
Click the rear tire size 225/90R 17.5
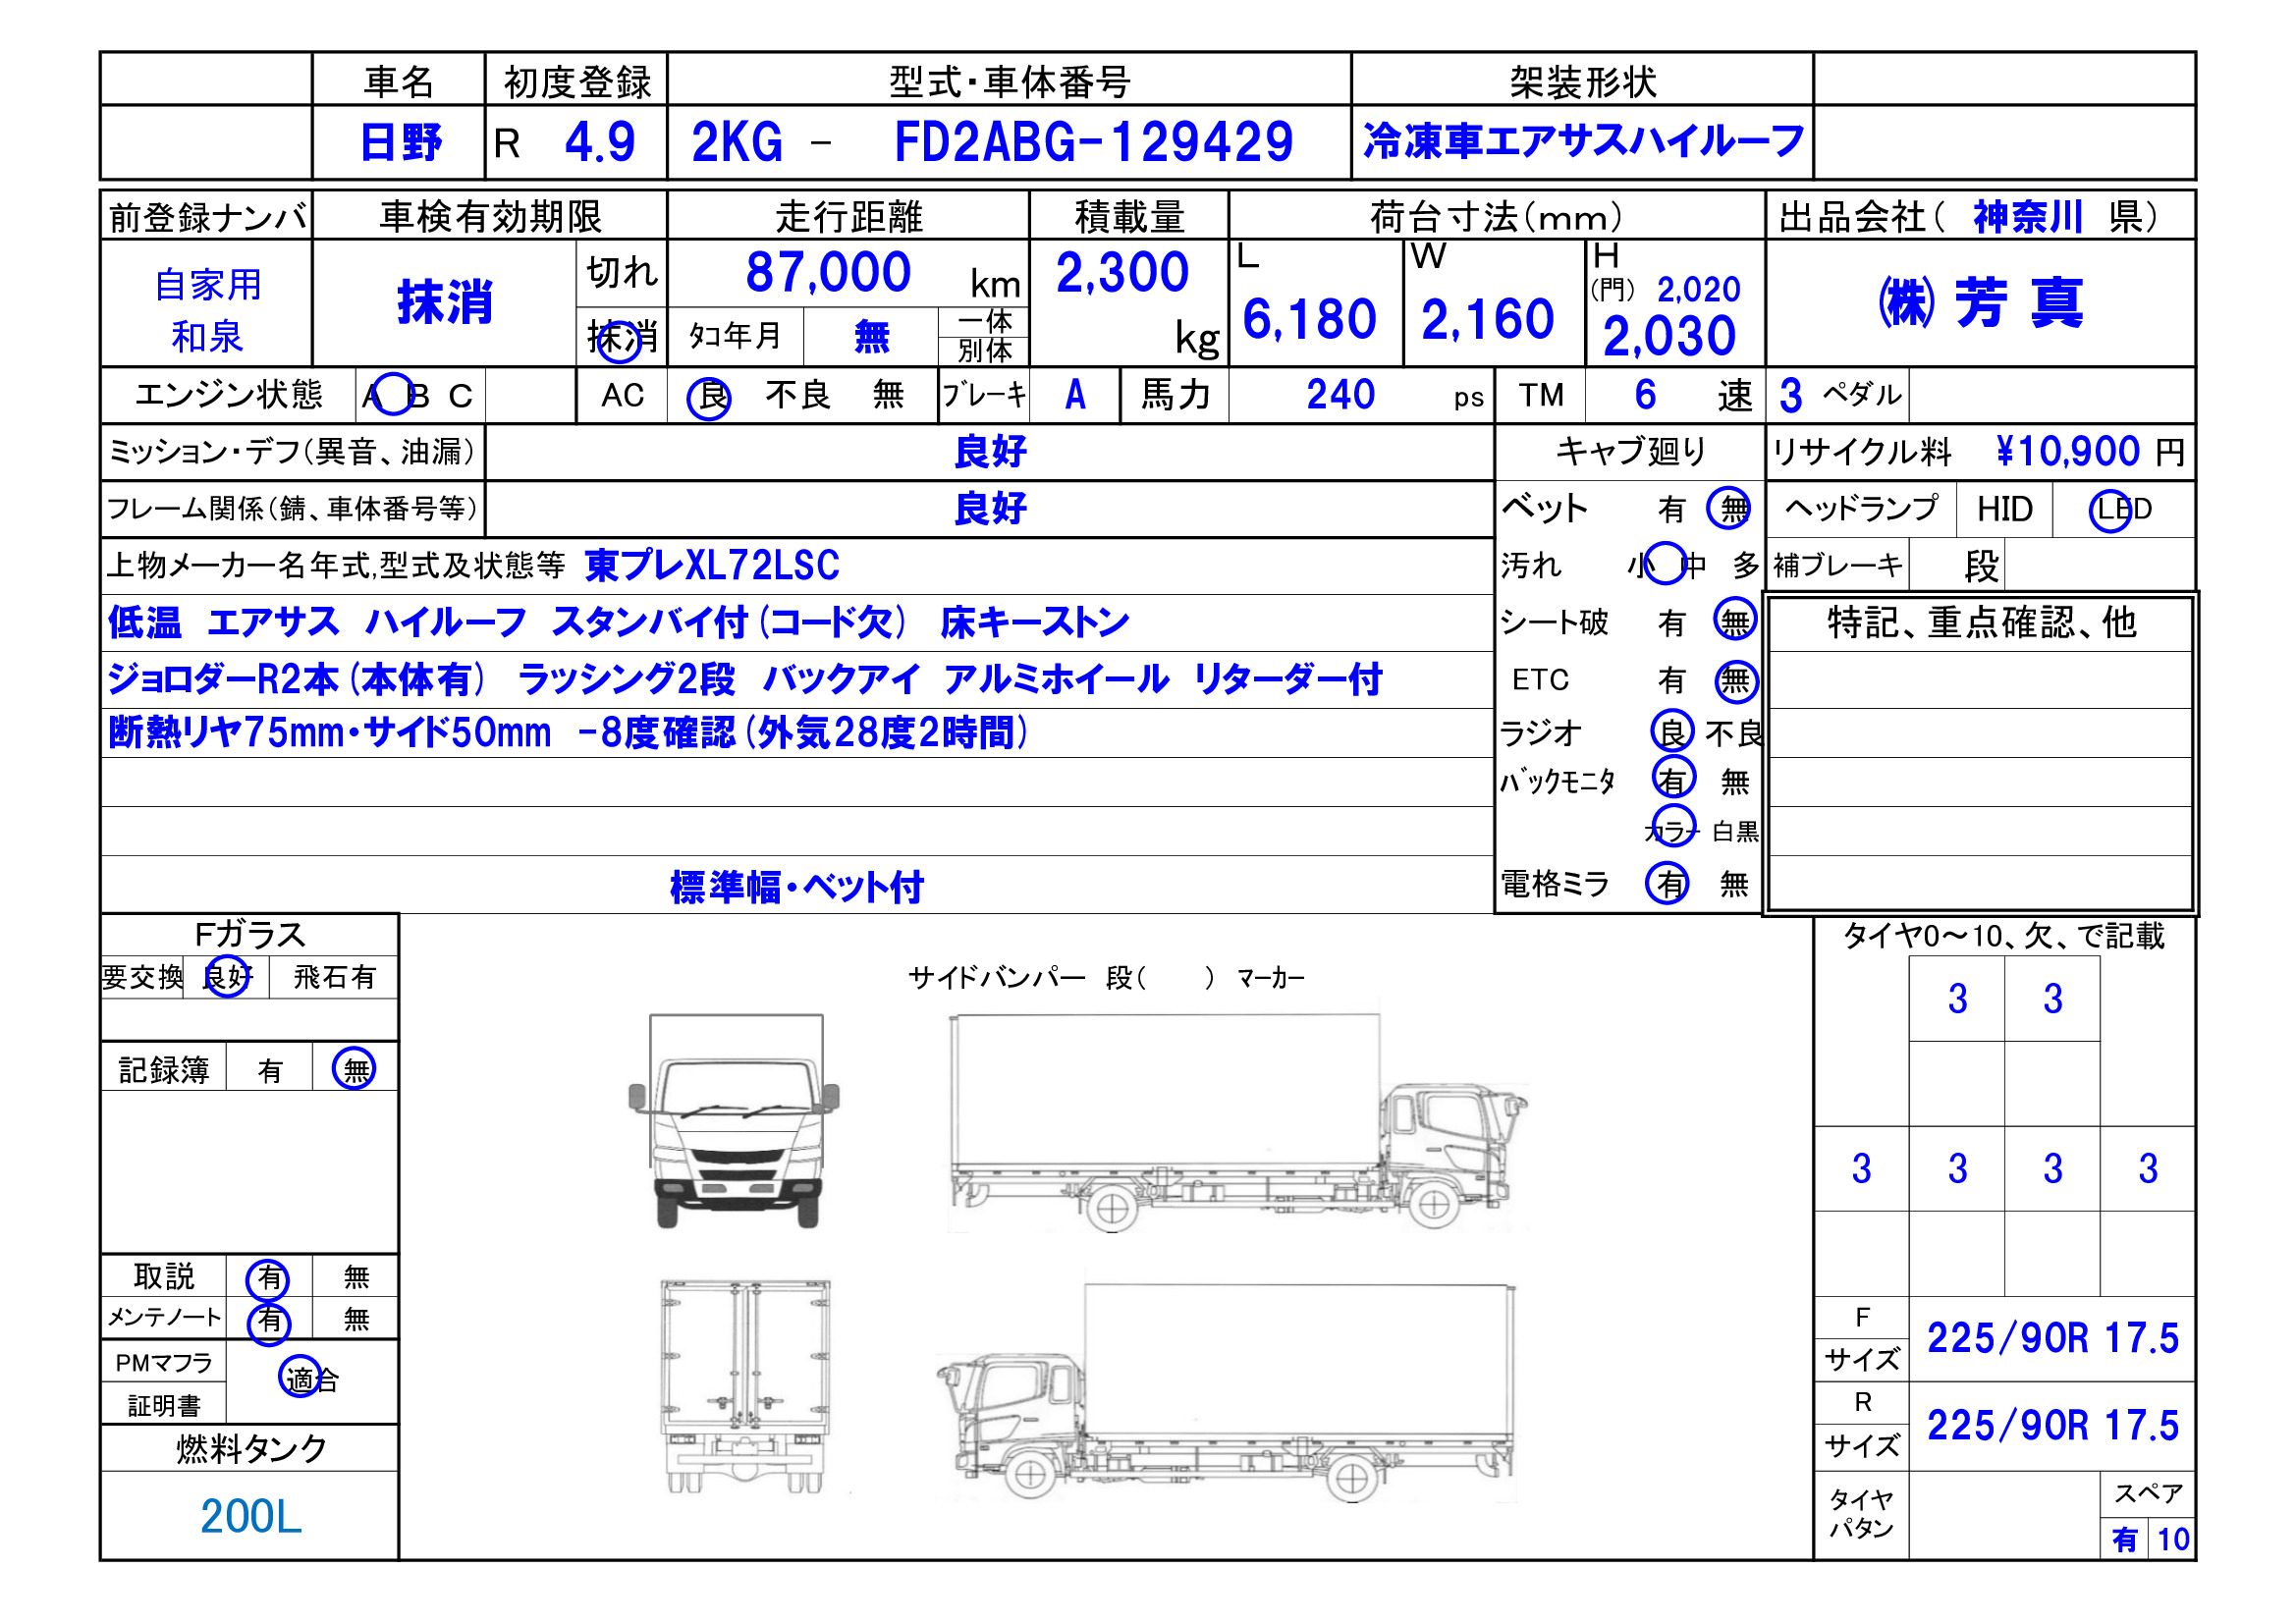[x=2052, y=1426]
